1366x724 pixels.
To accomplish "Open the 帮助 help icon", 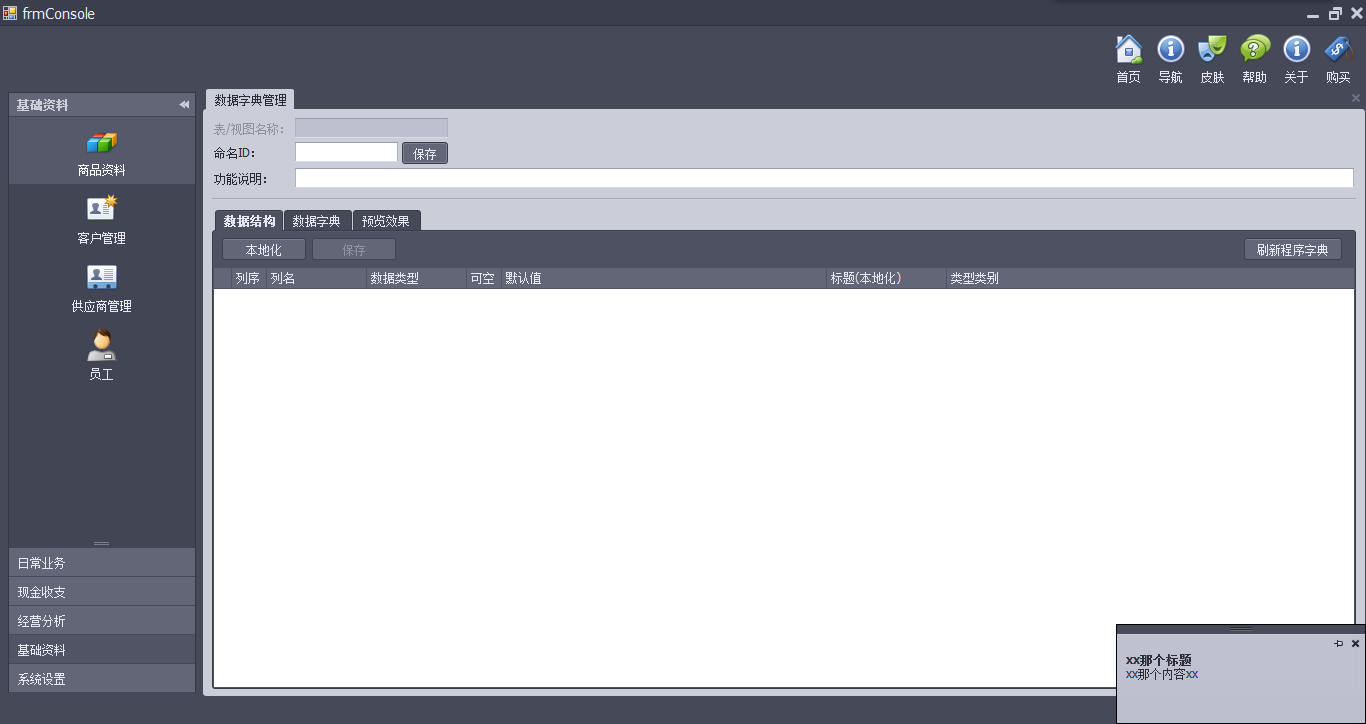I will [x=1254, y=50].
